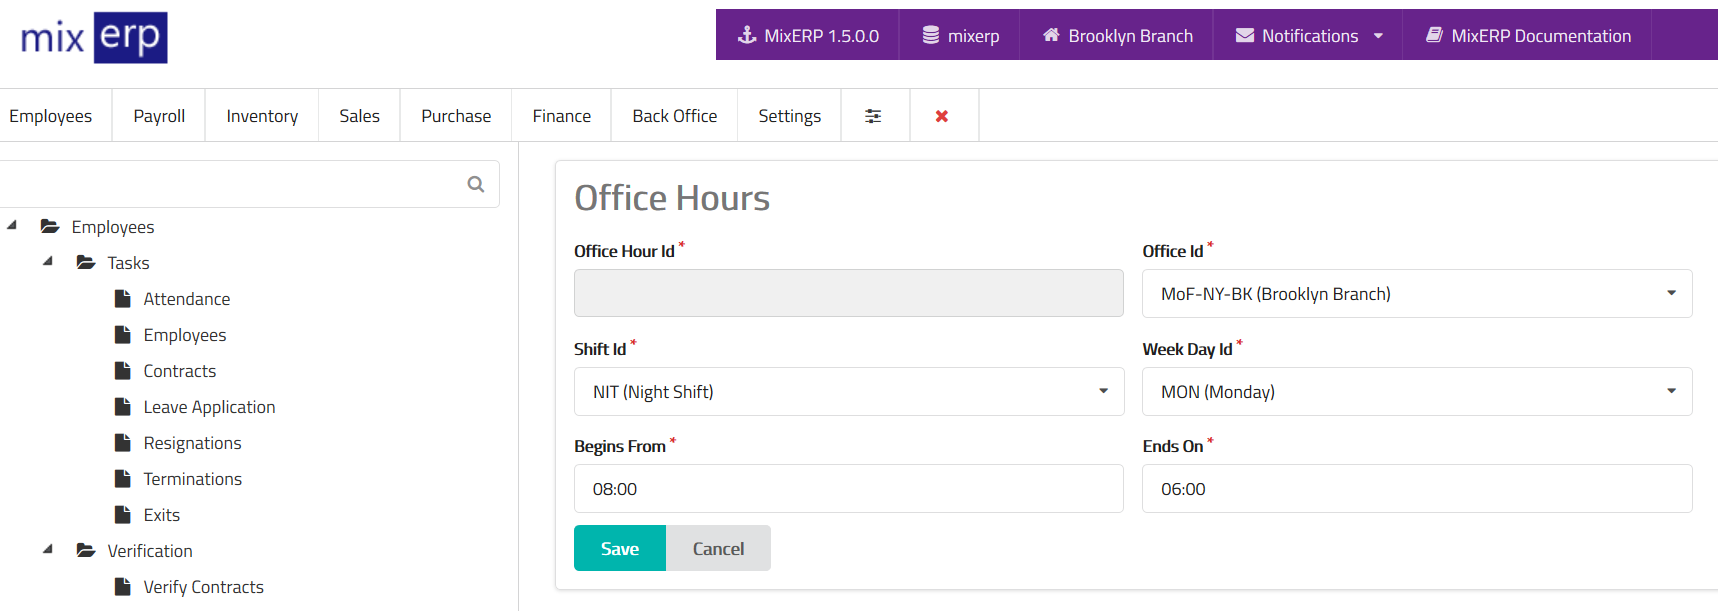Click the search magnifier icon in sidebar
The width and height of the screenshot is (1718, 611).
click(476, 184)
